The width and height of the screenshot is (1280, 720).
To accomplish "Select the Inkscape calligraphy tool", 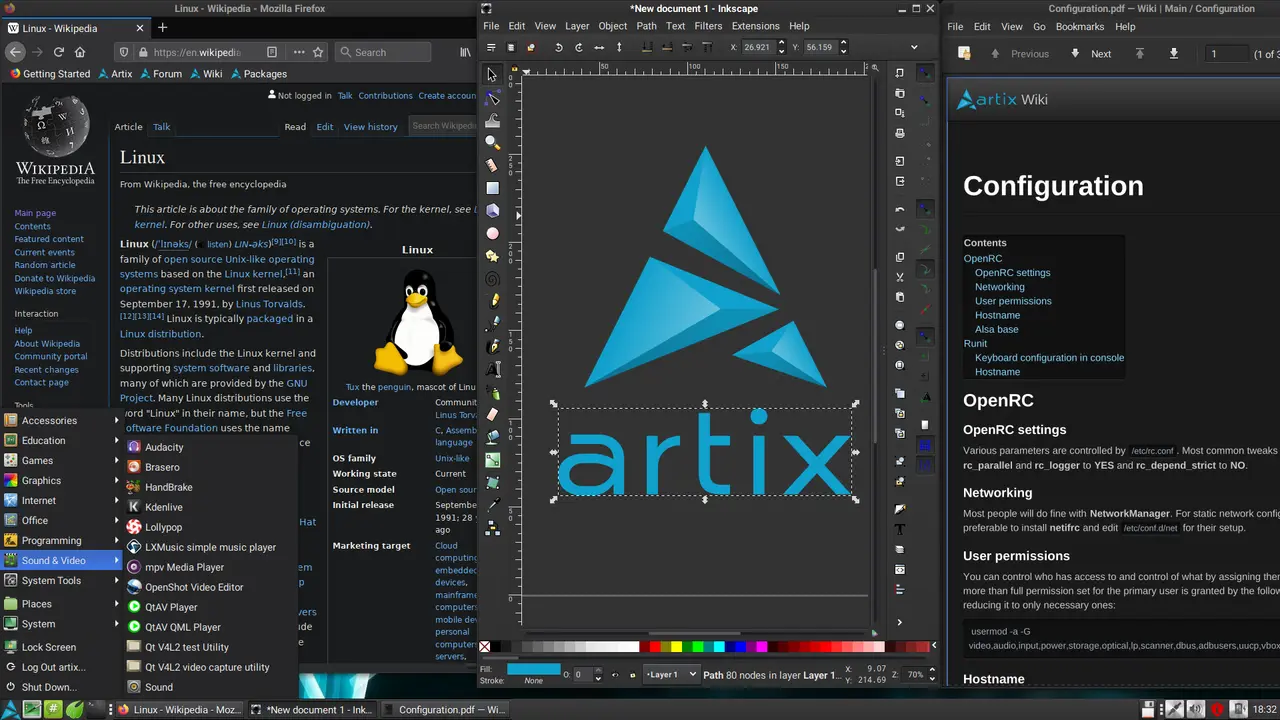I will [492, 346].
